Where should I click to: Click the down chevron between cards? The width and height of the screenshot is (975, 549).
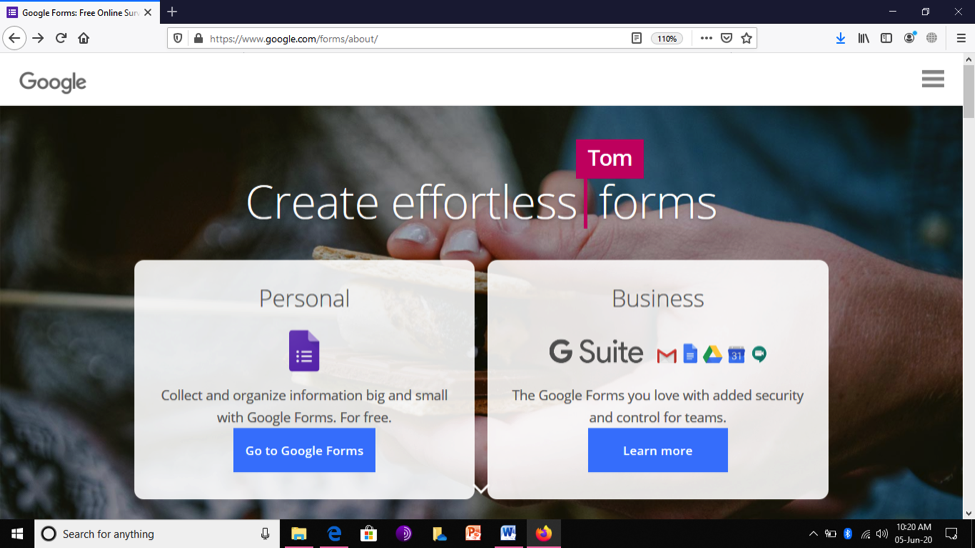click(481, 489)
